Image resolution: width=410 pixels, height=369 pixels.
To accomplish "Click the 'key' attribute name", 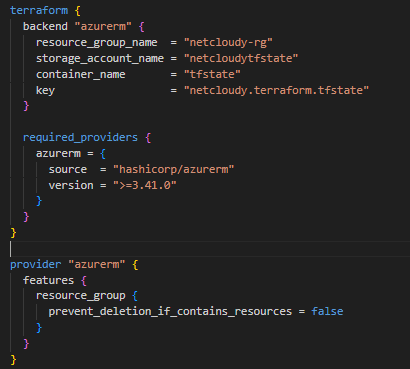I will point(45,91).
